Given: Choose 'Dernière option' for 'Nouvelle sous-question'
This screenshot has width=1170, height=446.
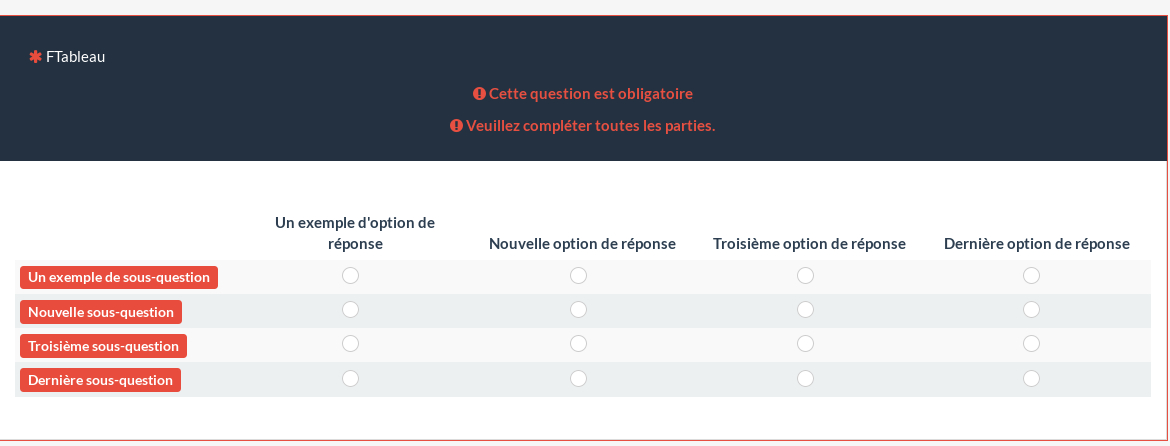Looking at the screenshot, I should tap(1031, 310).
